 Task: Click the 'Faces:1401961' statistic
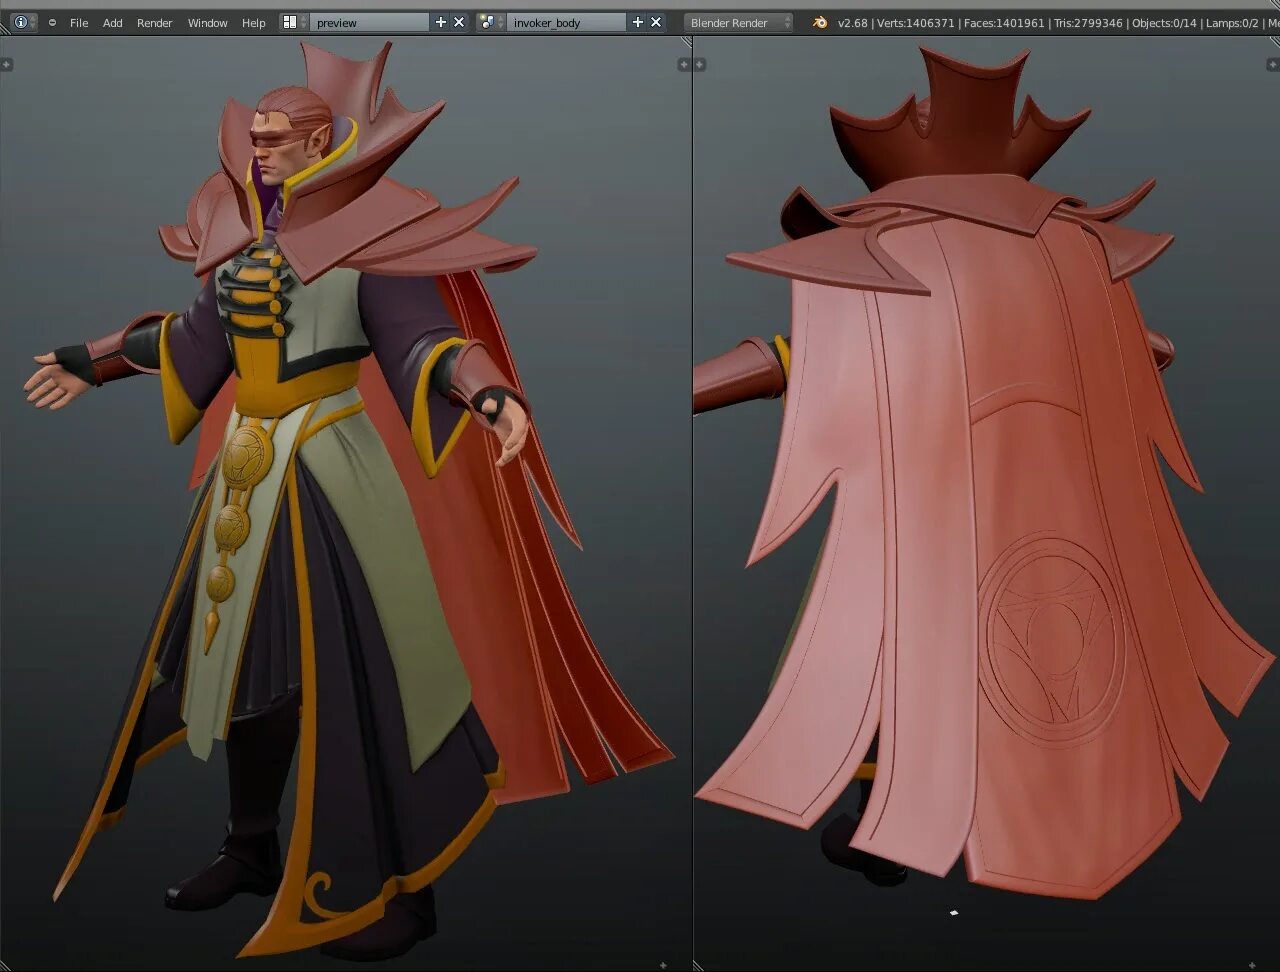click(x=1005, y=22)
